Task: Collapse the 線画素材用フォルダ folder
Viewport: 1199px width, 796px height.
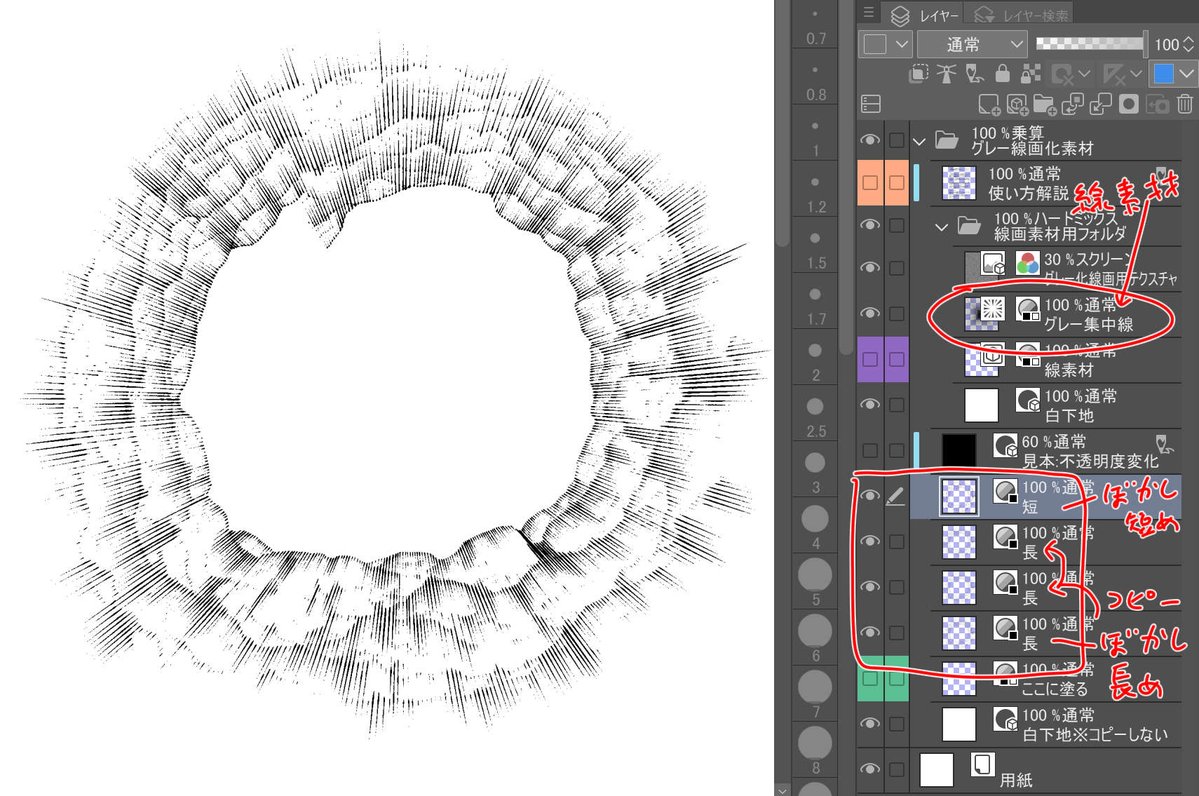Action: tap(942, 227)
